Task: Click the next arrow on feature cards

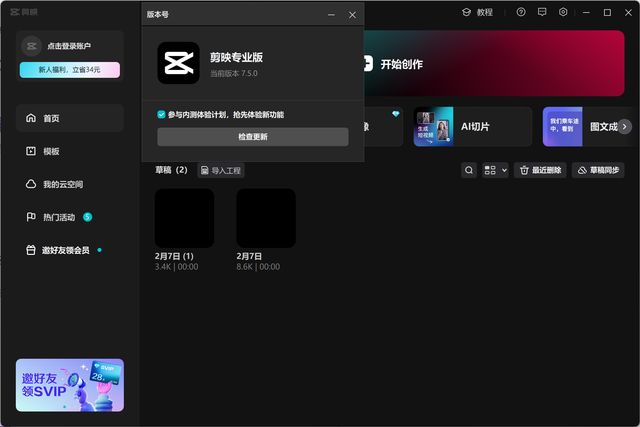Action: pyautogui.click(x=624, y=127)
